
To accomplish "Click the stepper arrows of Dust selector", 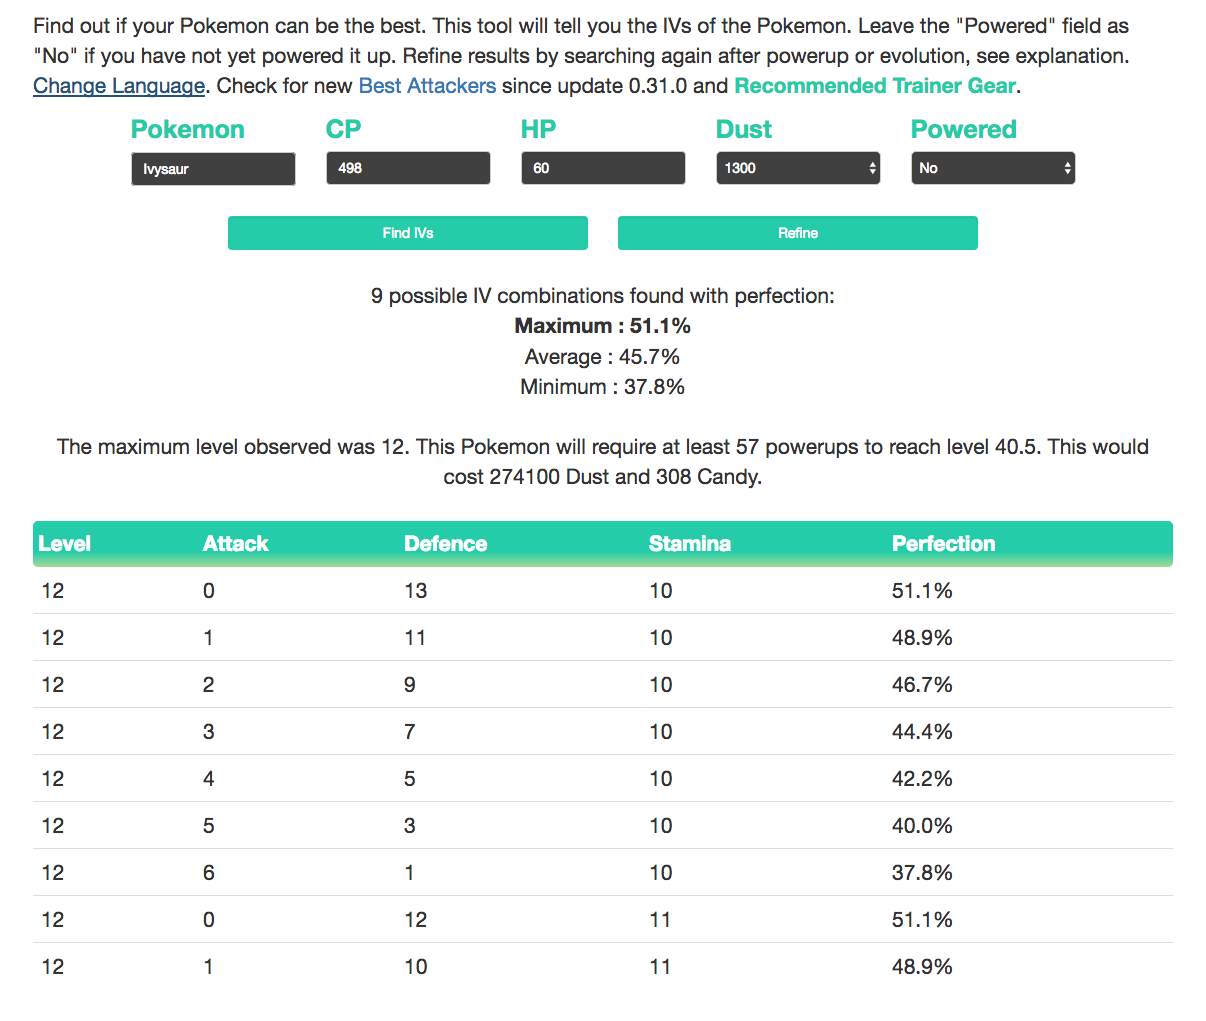I will tap(872, 168).
